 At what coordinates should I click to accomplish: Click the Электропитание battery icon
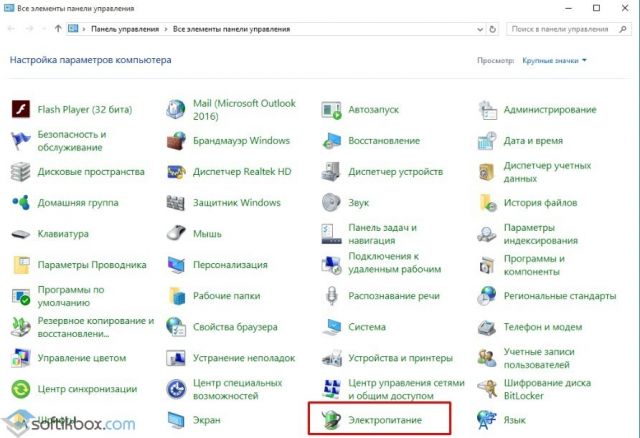pyautogui.click(x=331, y=420)
